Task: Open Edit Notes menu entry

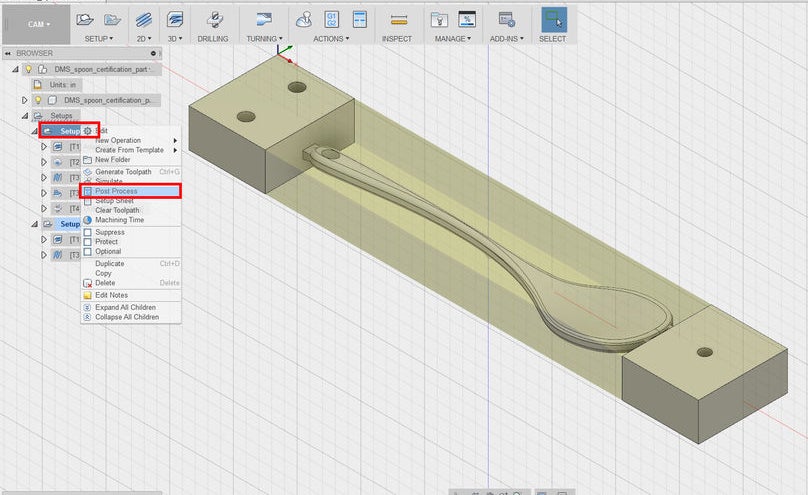Action: 131,295
